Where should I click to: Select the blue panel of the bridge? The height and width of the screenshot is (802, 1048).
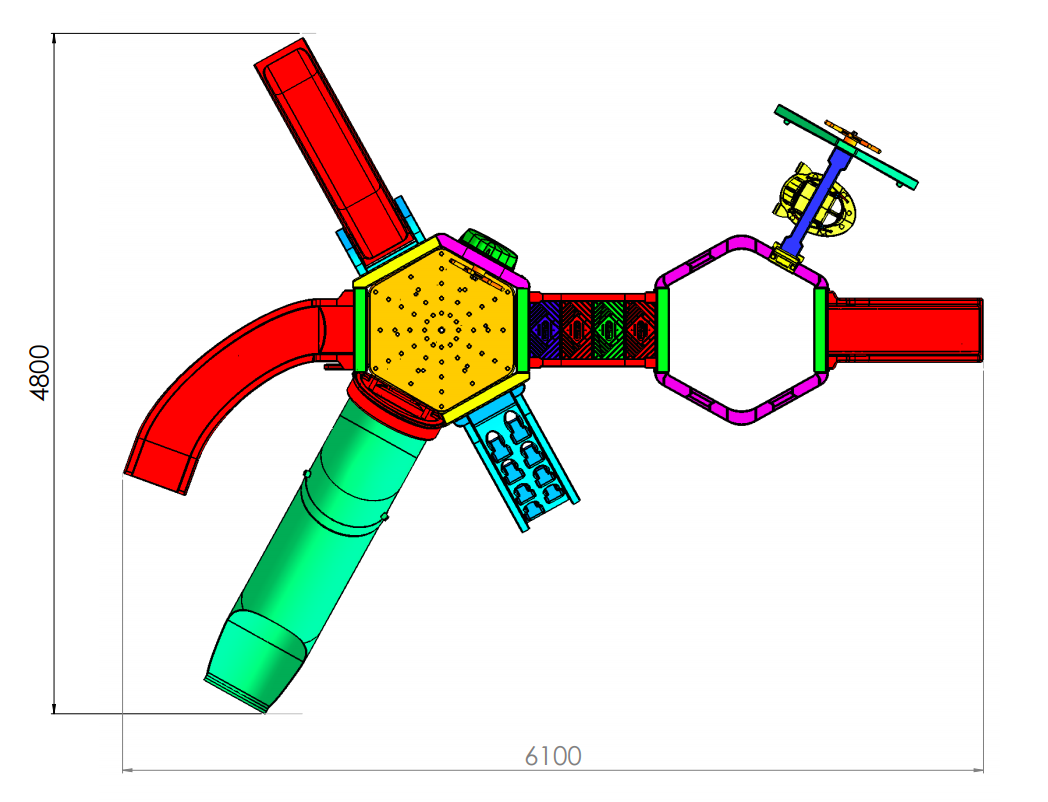tap(545, 328)
